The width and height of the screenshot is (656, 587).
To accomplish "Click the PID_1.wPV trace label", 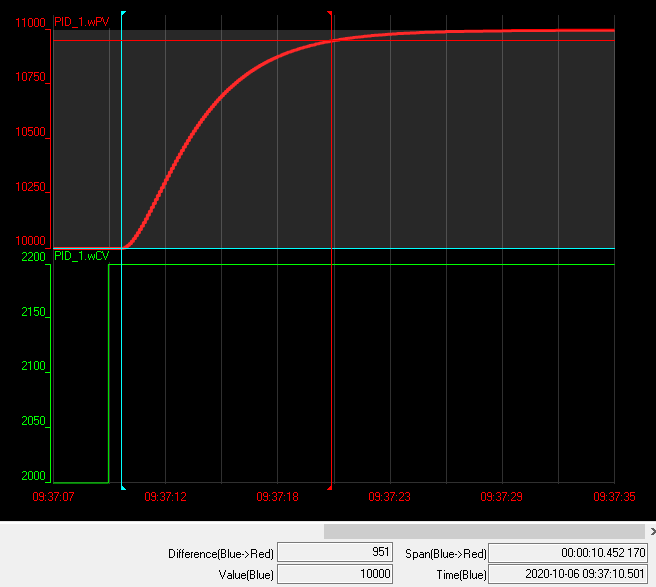I will tap(82, 22).
